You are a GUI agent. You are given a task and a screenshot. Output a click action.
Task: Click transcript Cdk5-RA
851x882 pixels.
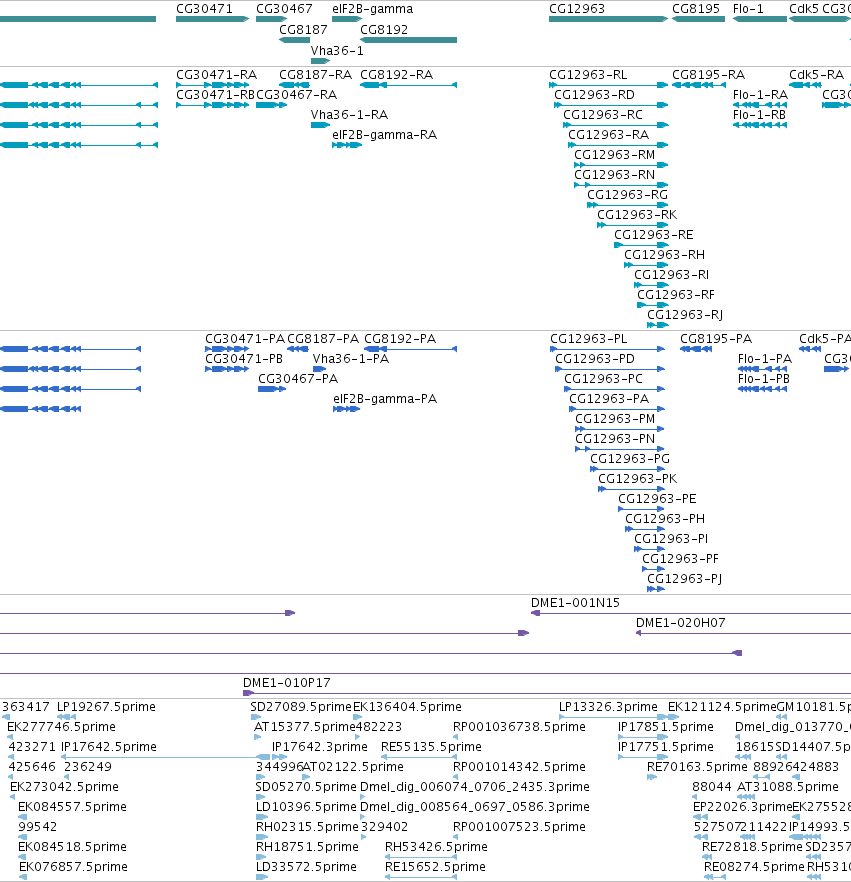[817, 75]
